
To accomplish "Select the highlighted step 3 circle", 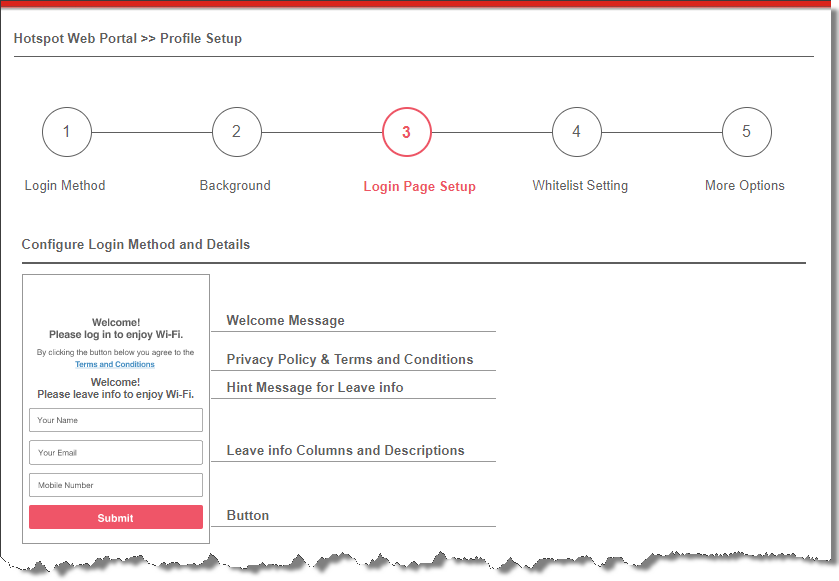I will click(x=407, y=132).
